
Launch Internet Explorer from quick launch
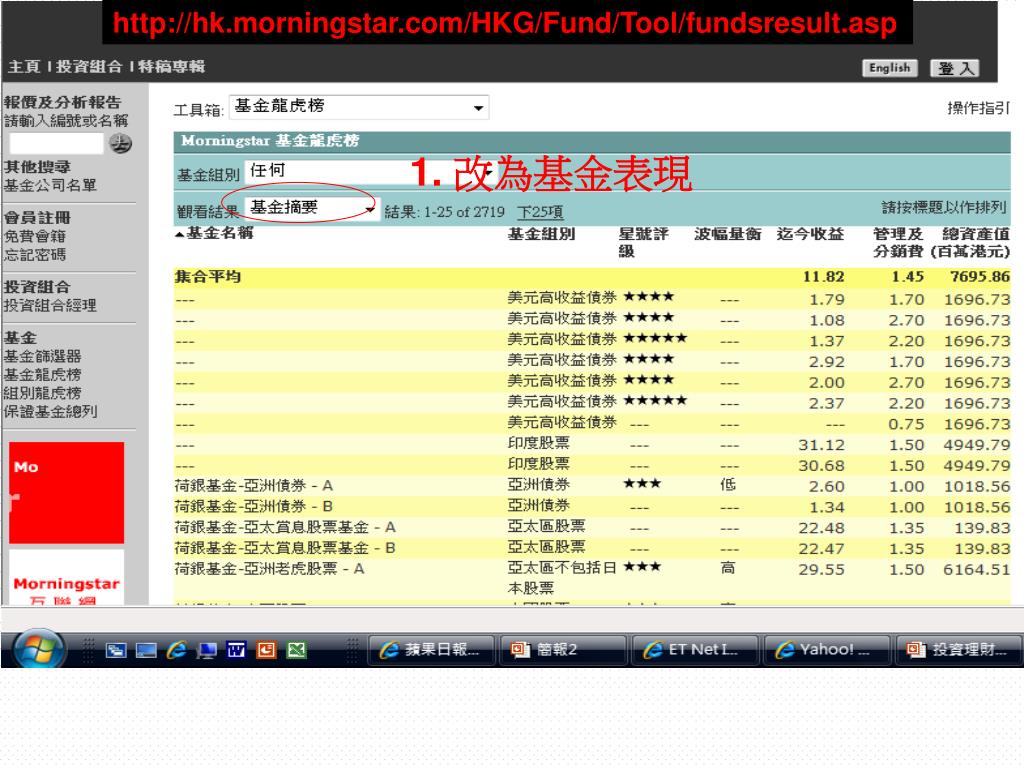pyautogui.click(x=176, y=650)
